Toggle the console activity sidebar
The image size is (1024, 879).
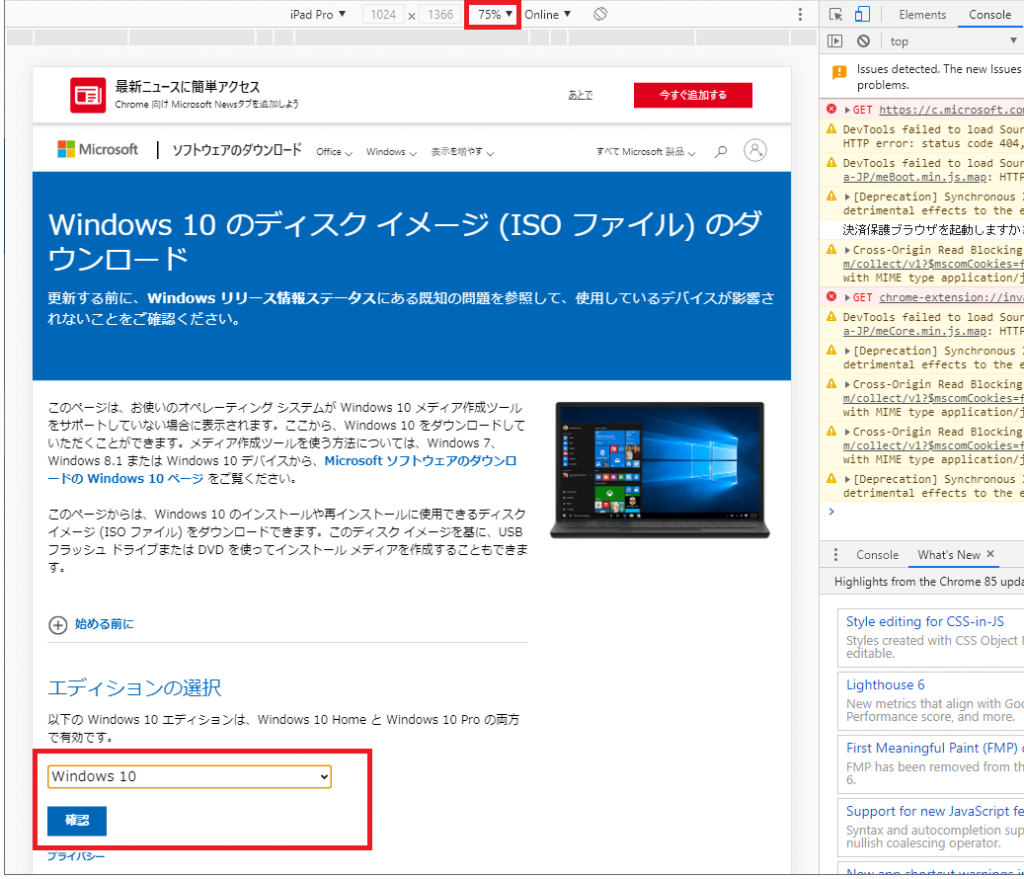pyautogui.click(x=835, y=40)
